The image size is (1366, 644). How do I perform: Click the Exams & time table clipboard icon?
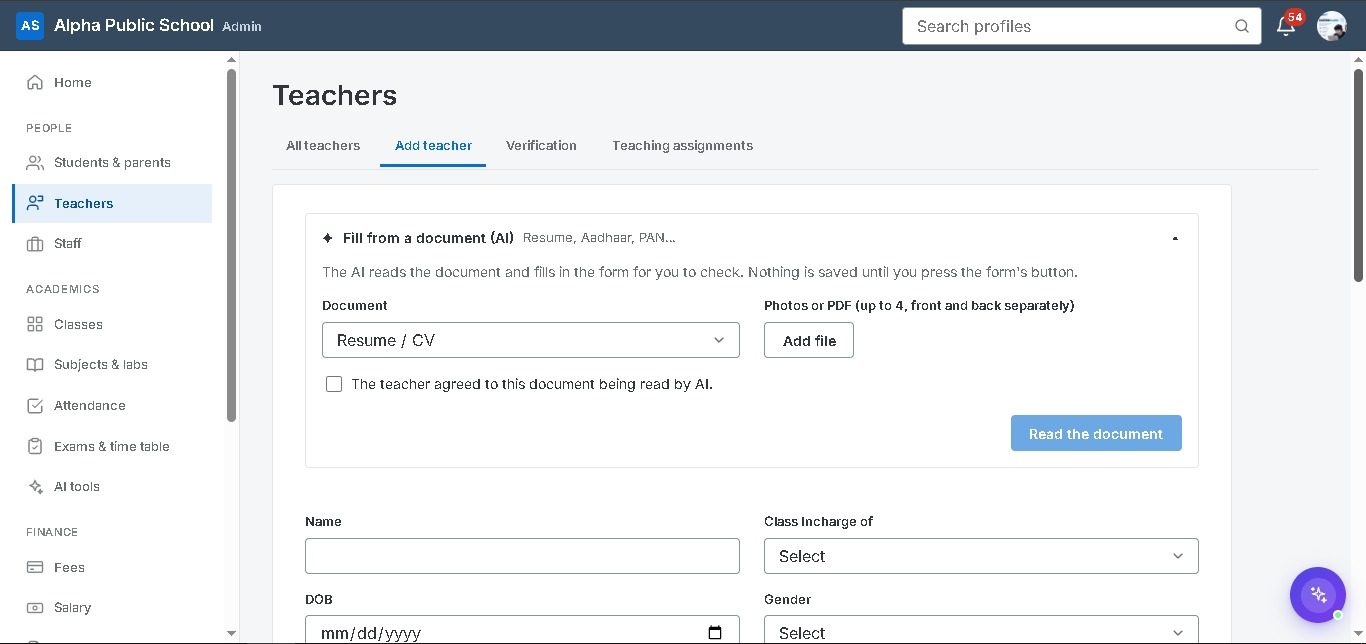click(35, 446)
